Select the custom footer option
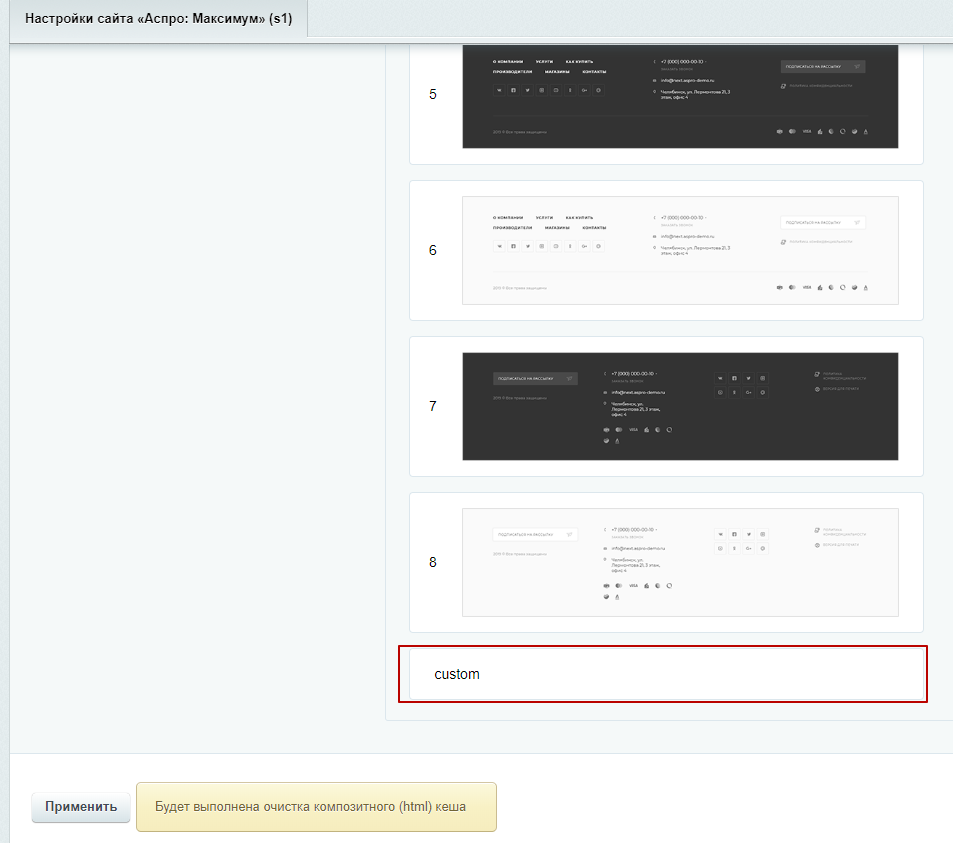This screenshot has height=843, width=953. (x=666, y=674)
